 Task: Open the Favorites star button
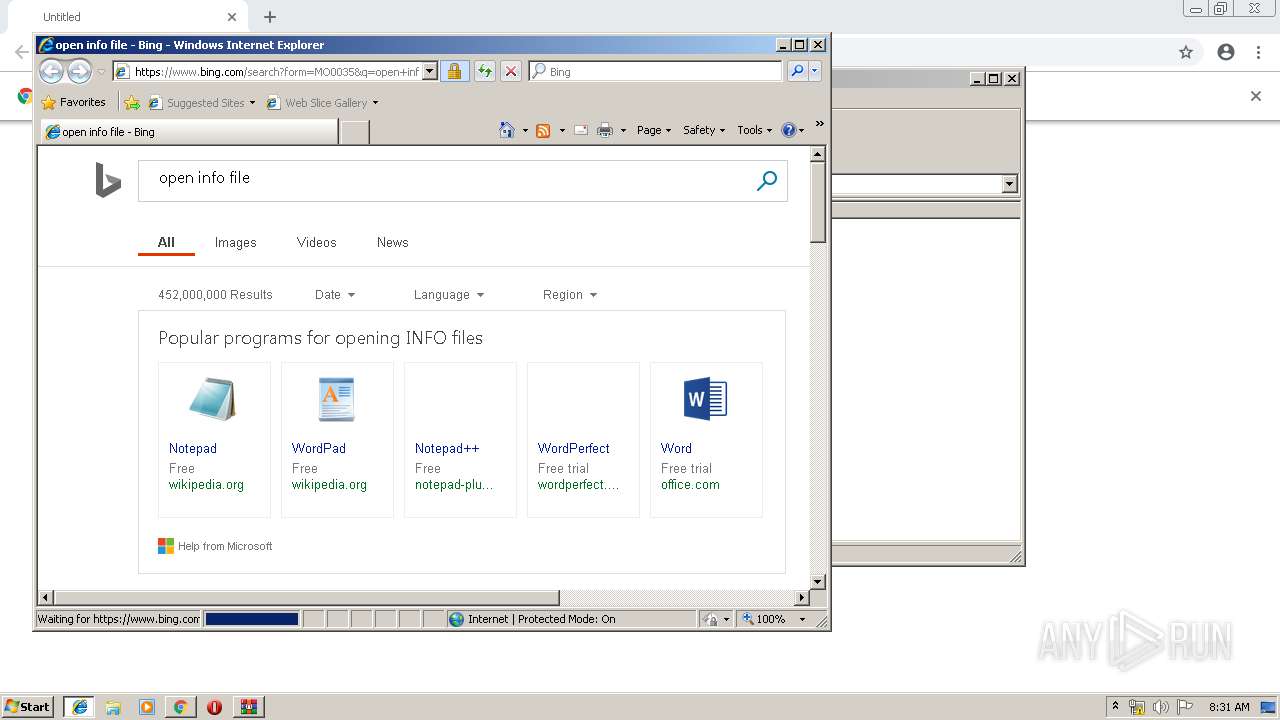click(x=73, y=102)
